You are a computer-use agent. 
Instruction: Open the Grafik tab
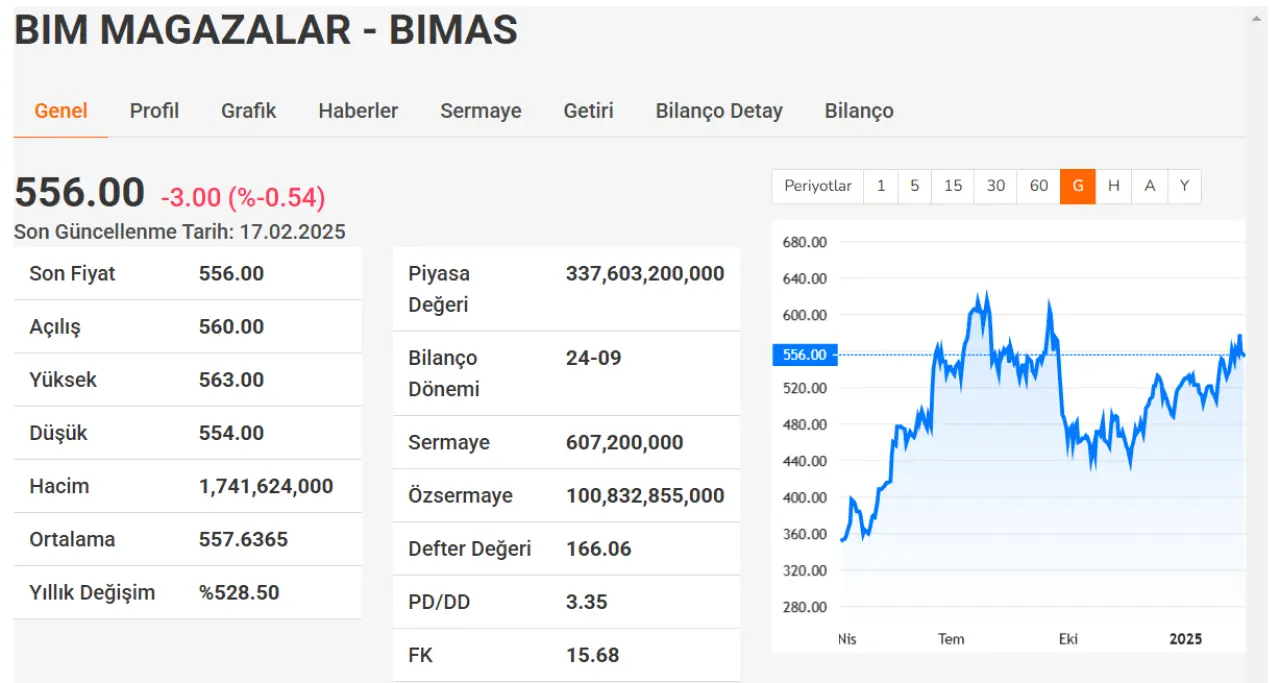(x=248, y=111)
